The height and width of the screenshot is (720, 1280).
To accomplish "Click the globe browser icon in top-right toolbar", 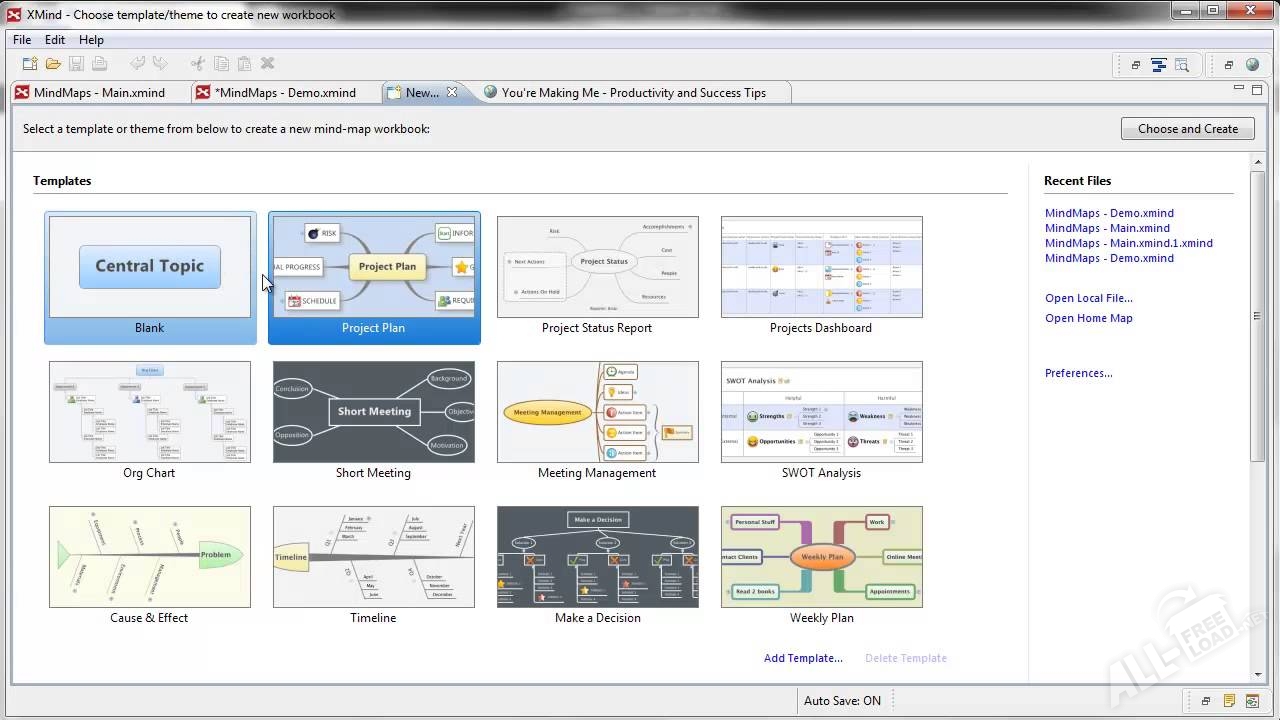I will point(1253,65).
